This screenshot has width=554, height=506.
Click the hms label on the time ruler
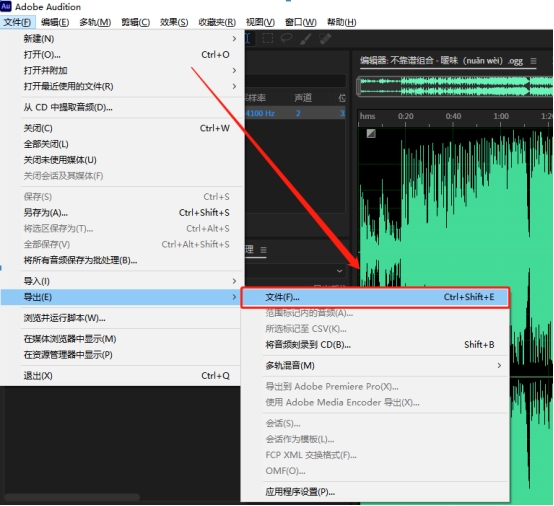[367, 116]
